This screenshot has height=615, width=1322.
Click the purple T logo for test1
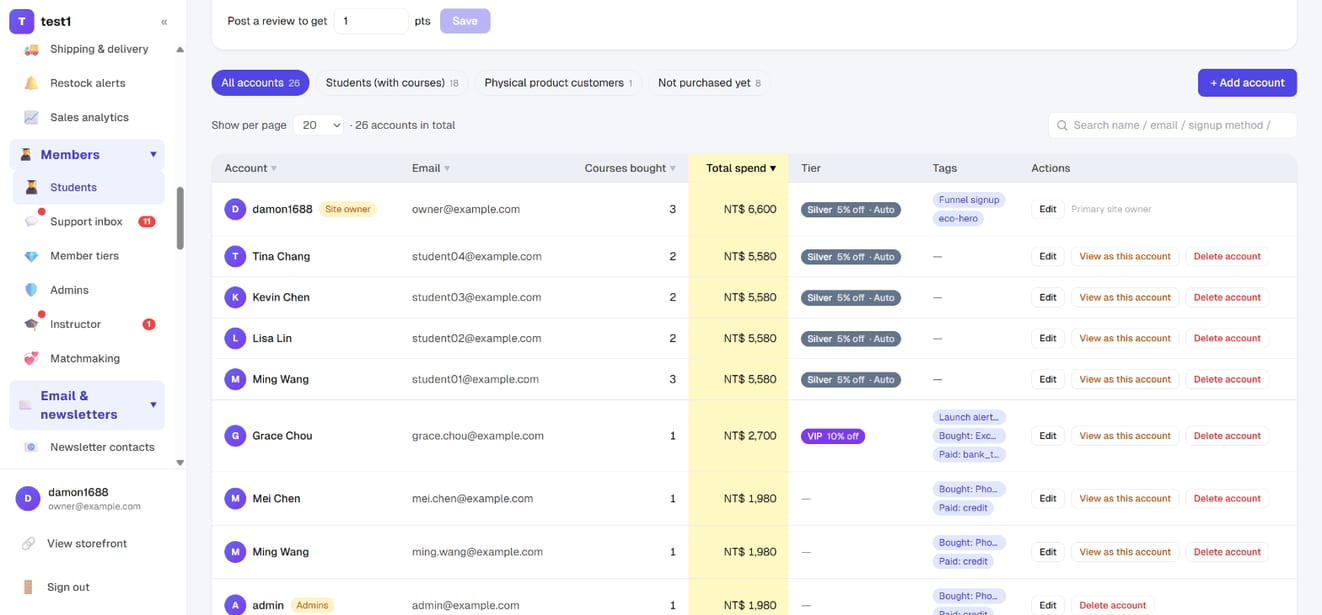tap(21, 21)
